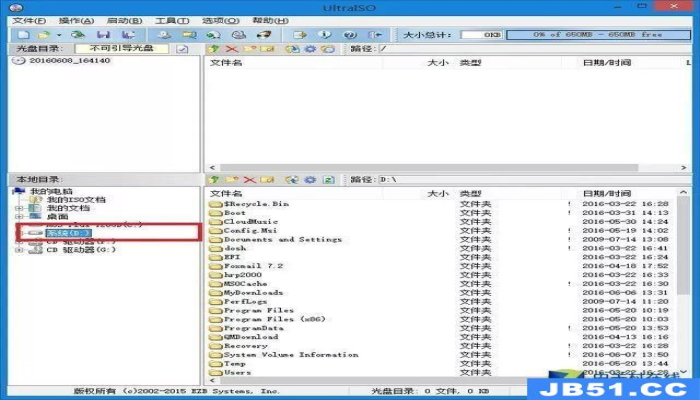Screen dimensions: 700x400
Task: Click the Help question-mark toolbar icon
Action: (x=350, y=34)
